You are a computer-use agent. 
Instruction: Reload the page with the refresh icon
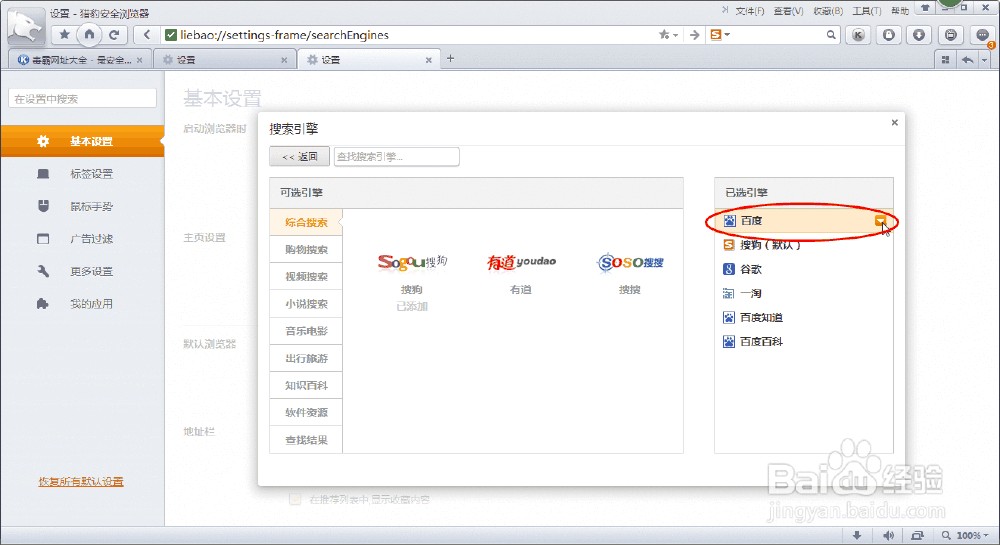114,34
